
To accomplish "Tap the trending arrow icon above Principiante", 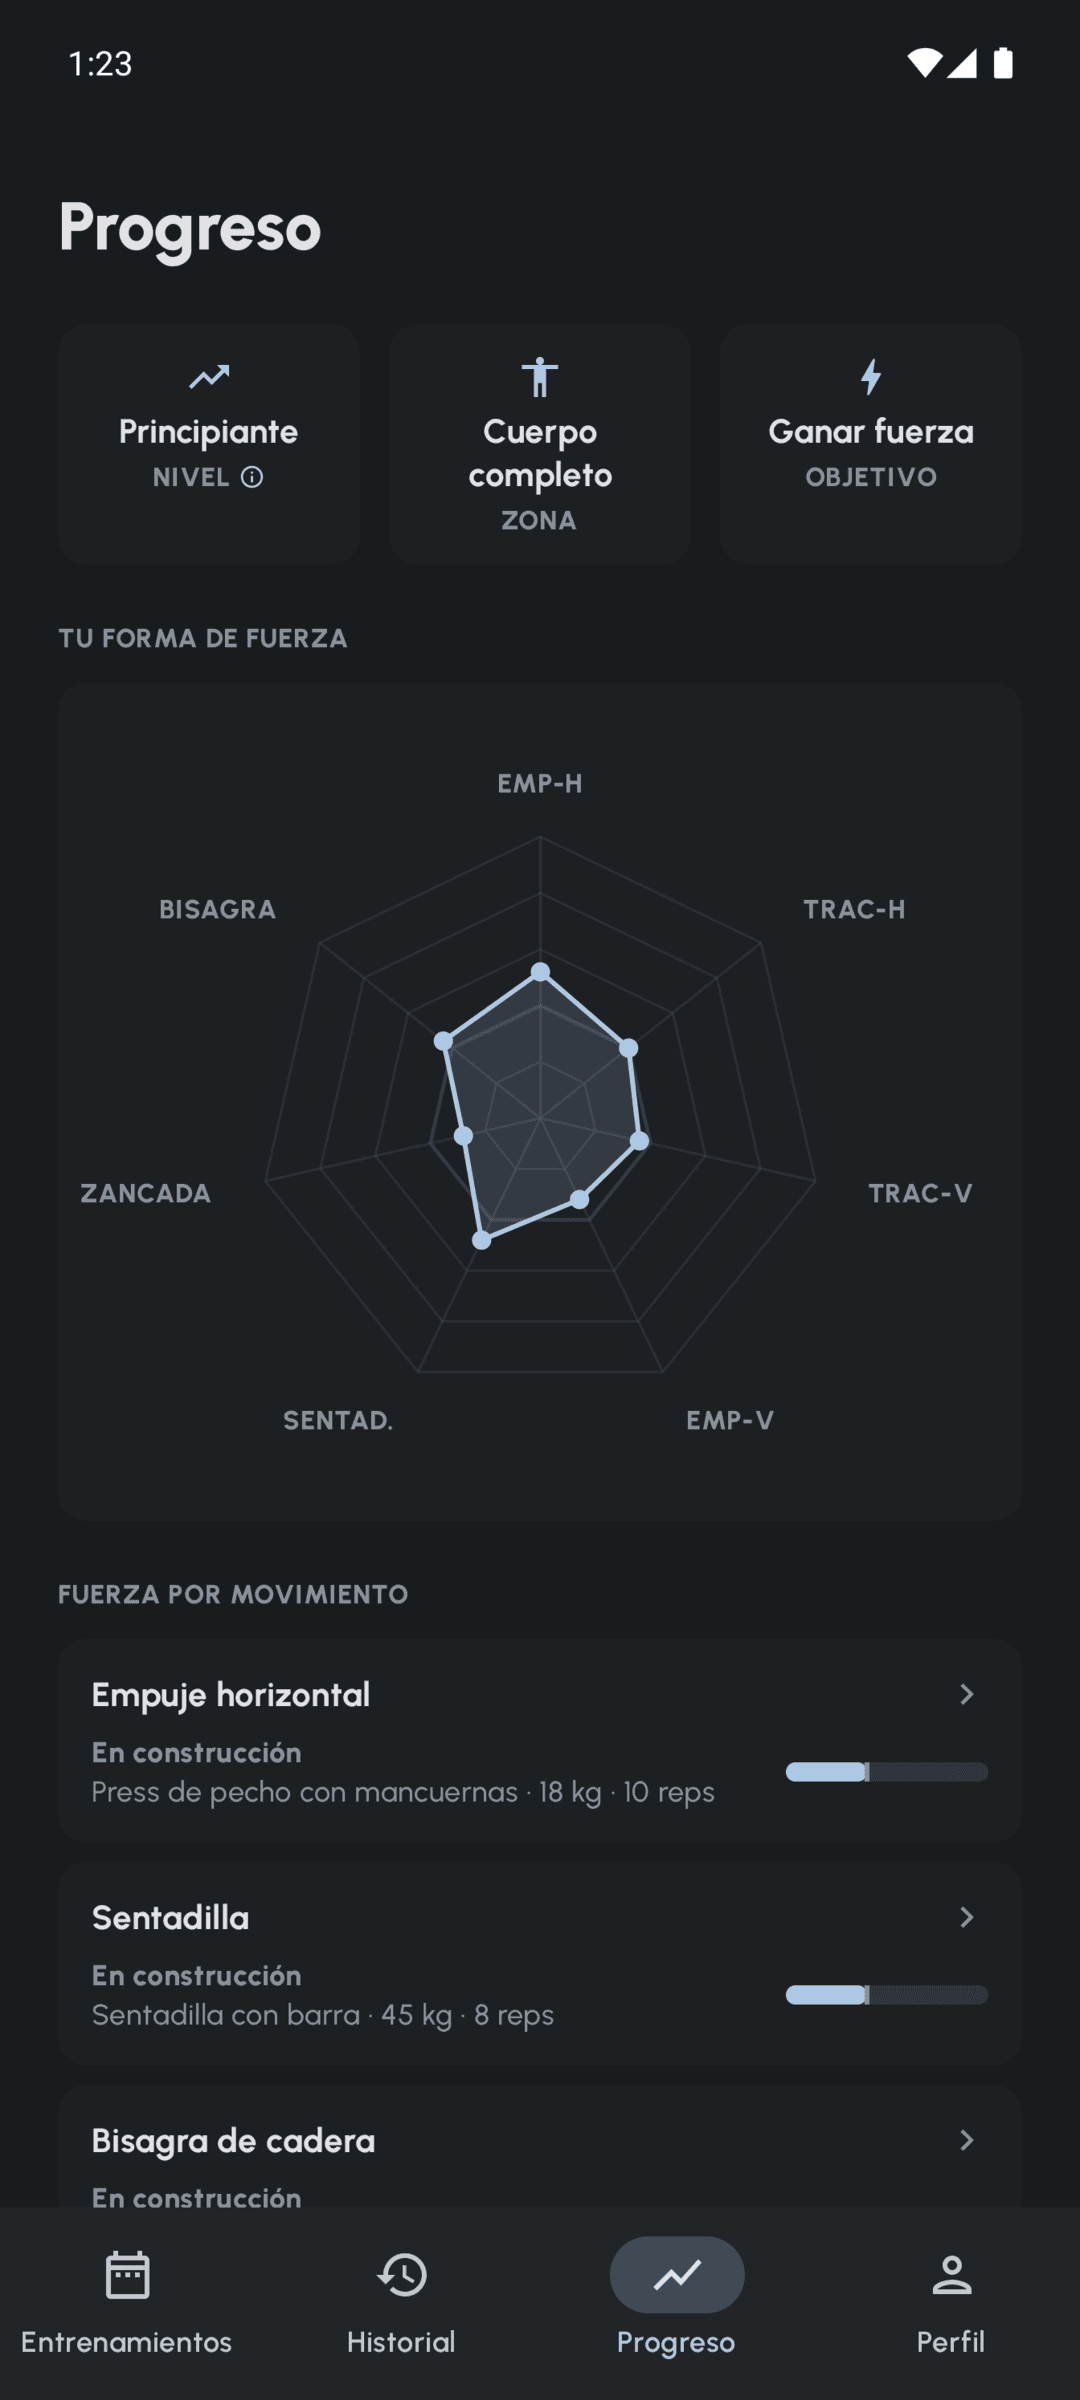I will tap(209, 377).
